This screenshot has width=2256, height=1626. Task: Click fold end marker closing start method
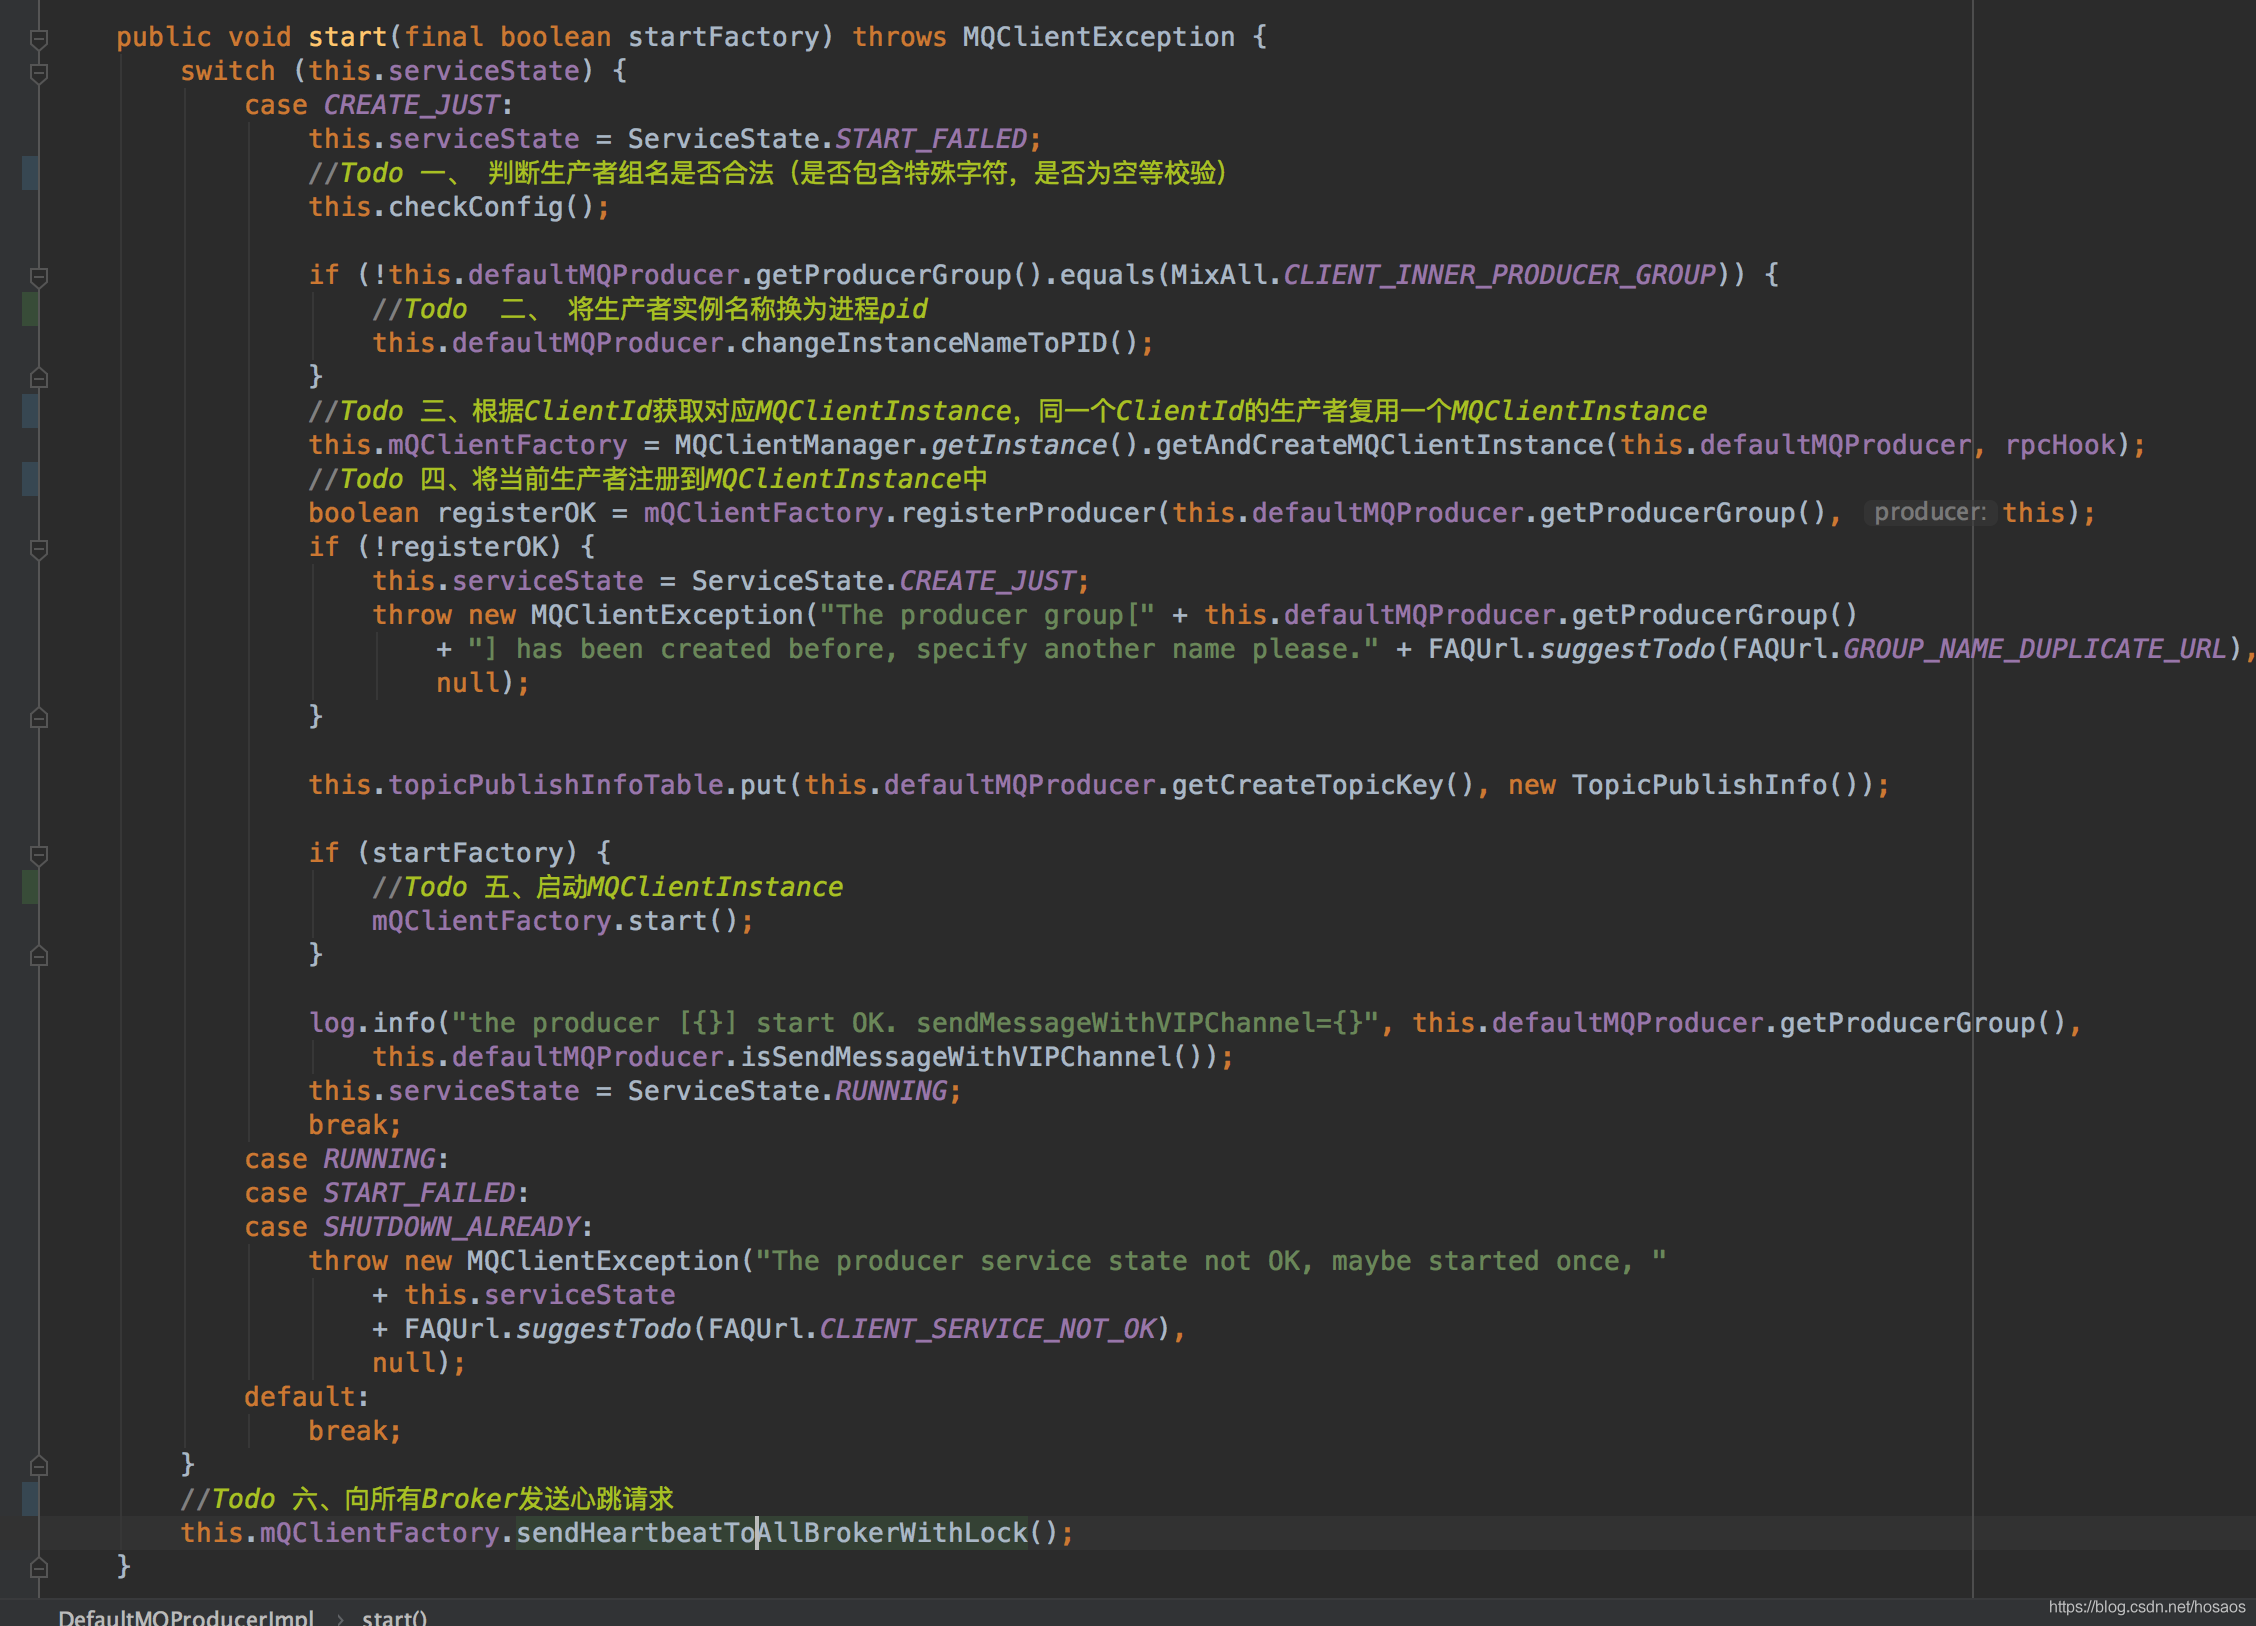(39, 1567)
